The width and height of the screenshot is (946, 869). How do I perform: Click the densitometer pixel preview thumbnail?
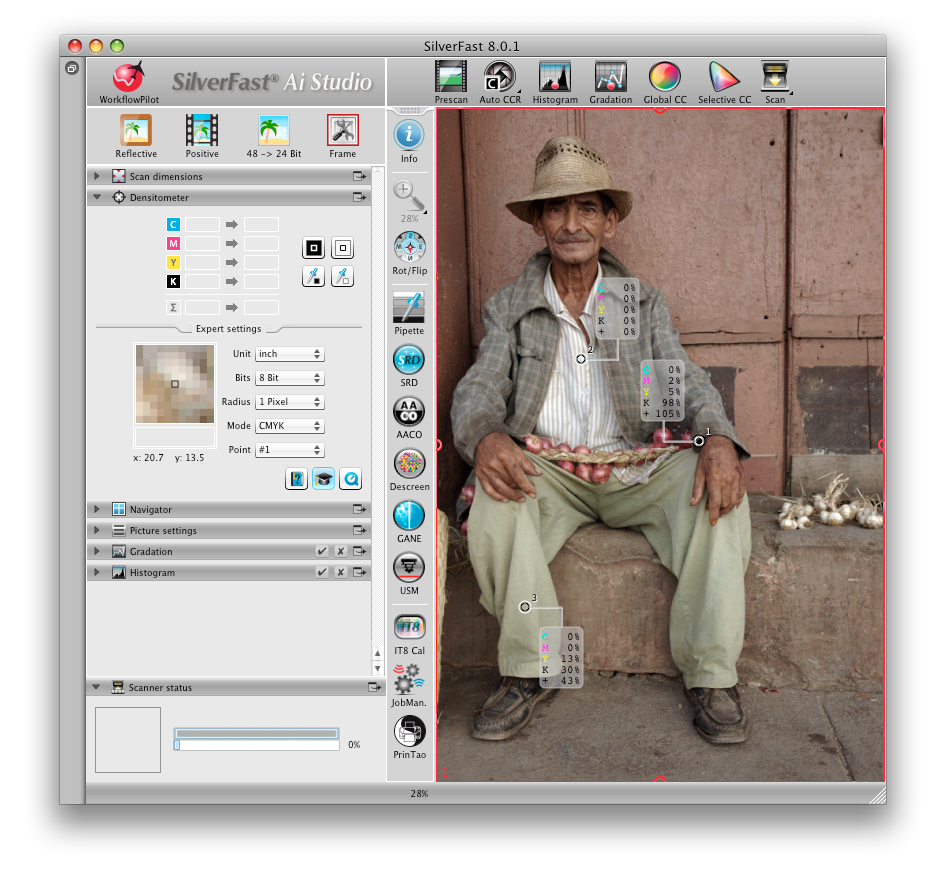click(x=175, y=383)
